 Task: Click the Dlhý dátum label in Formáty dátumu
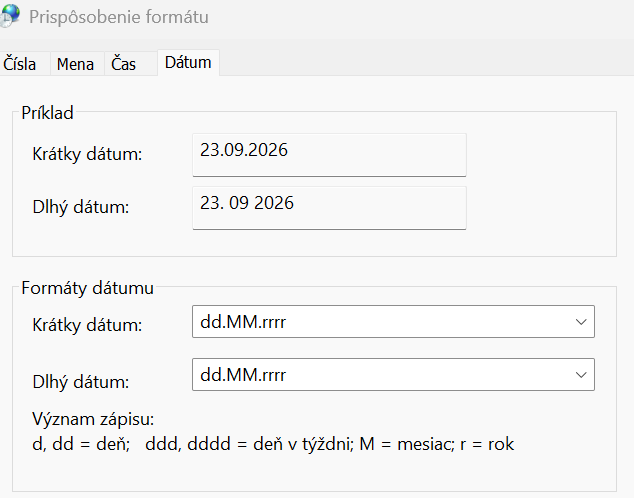coord(81,382)
